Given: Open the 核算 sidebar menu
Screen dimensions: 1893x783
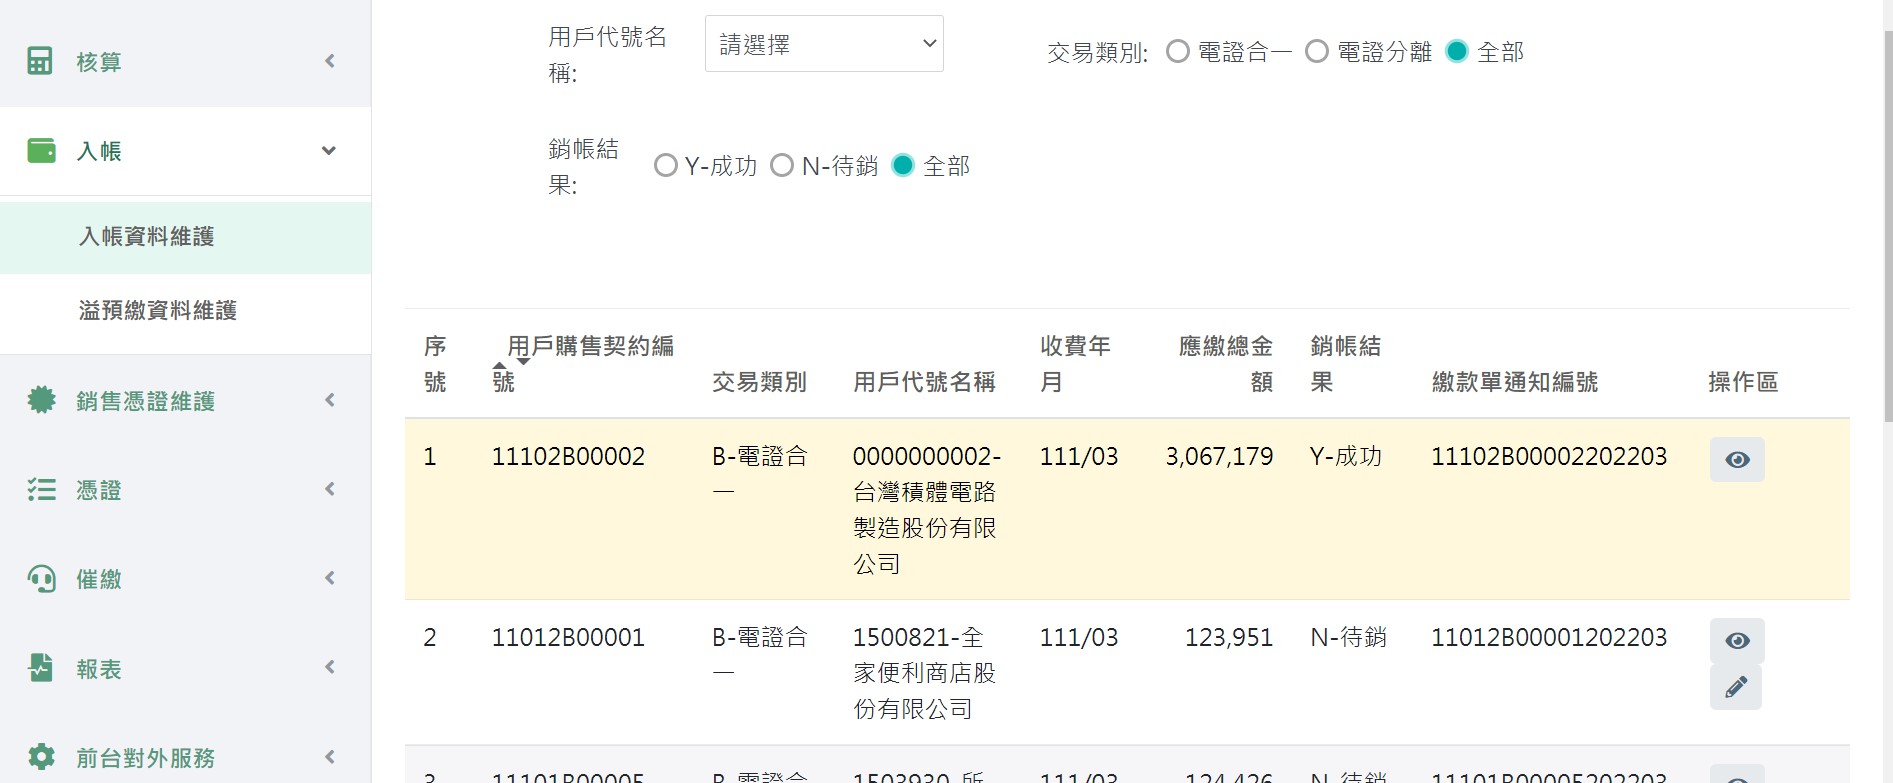Looking at the screenshot, I should (185, 61).
